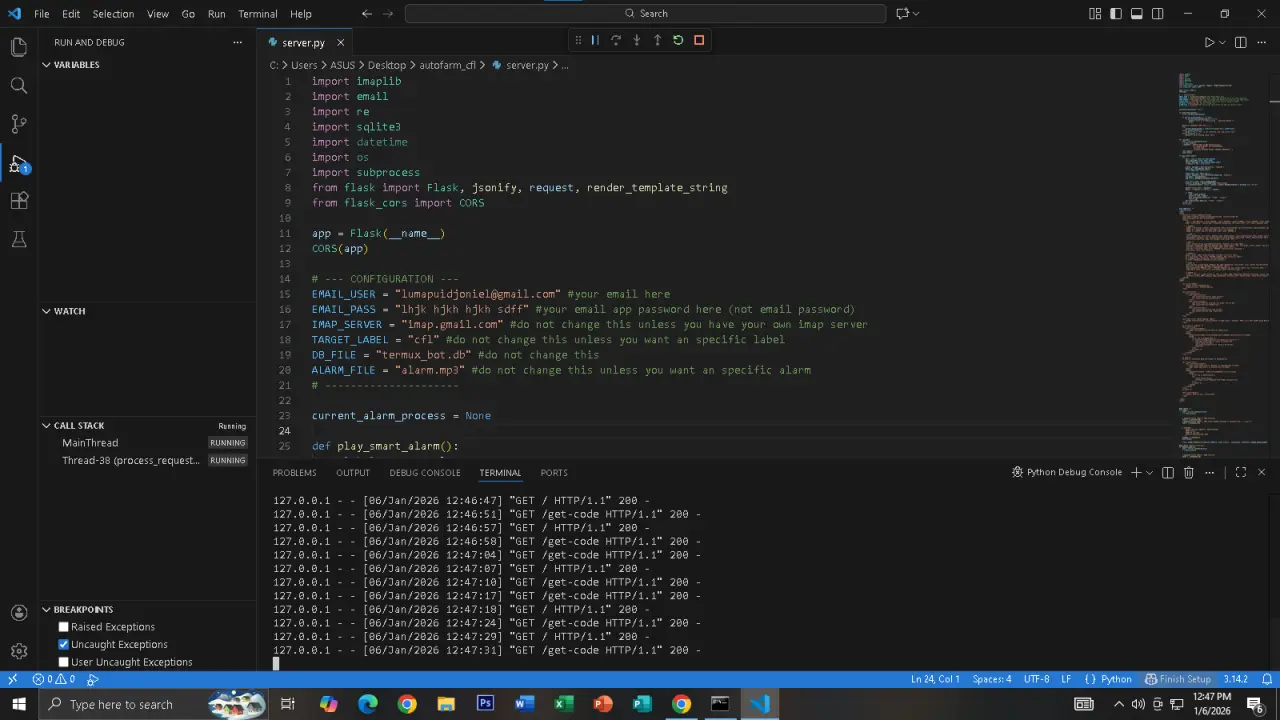1280x720 pixels.
Task: Change indentation via Spaces: 4
Action: pyautogui.click(x=992, y=679)
